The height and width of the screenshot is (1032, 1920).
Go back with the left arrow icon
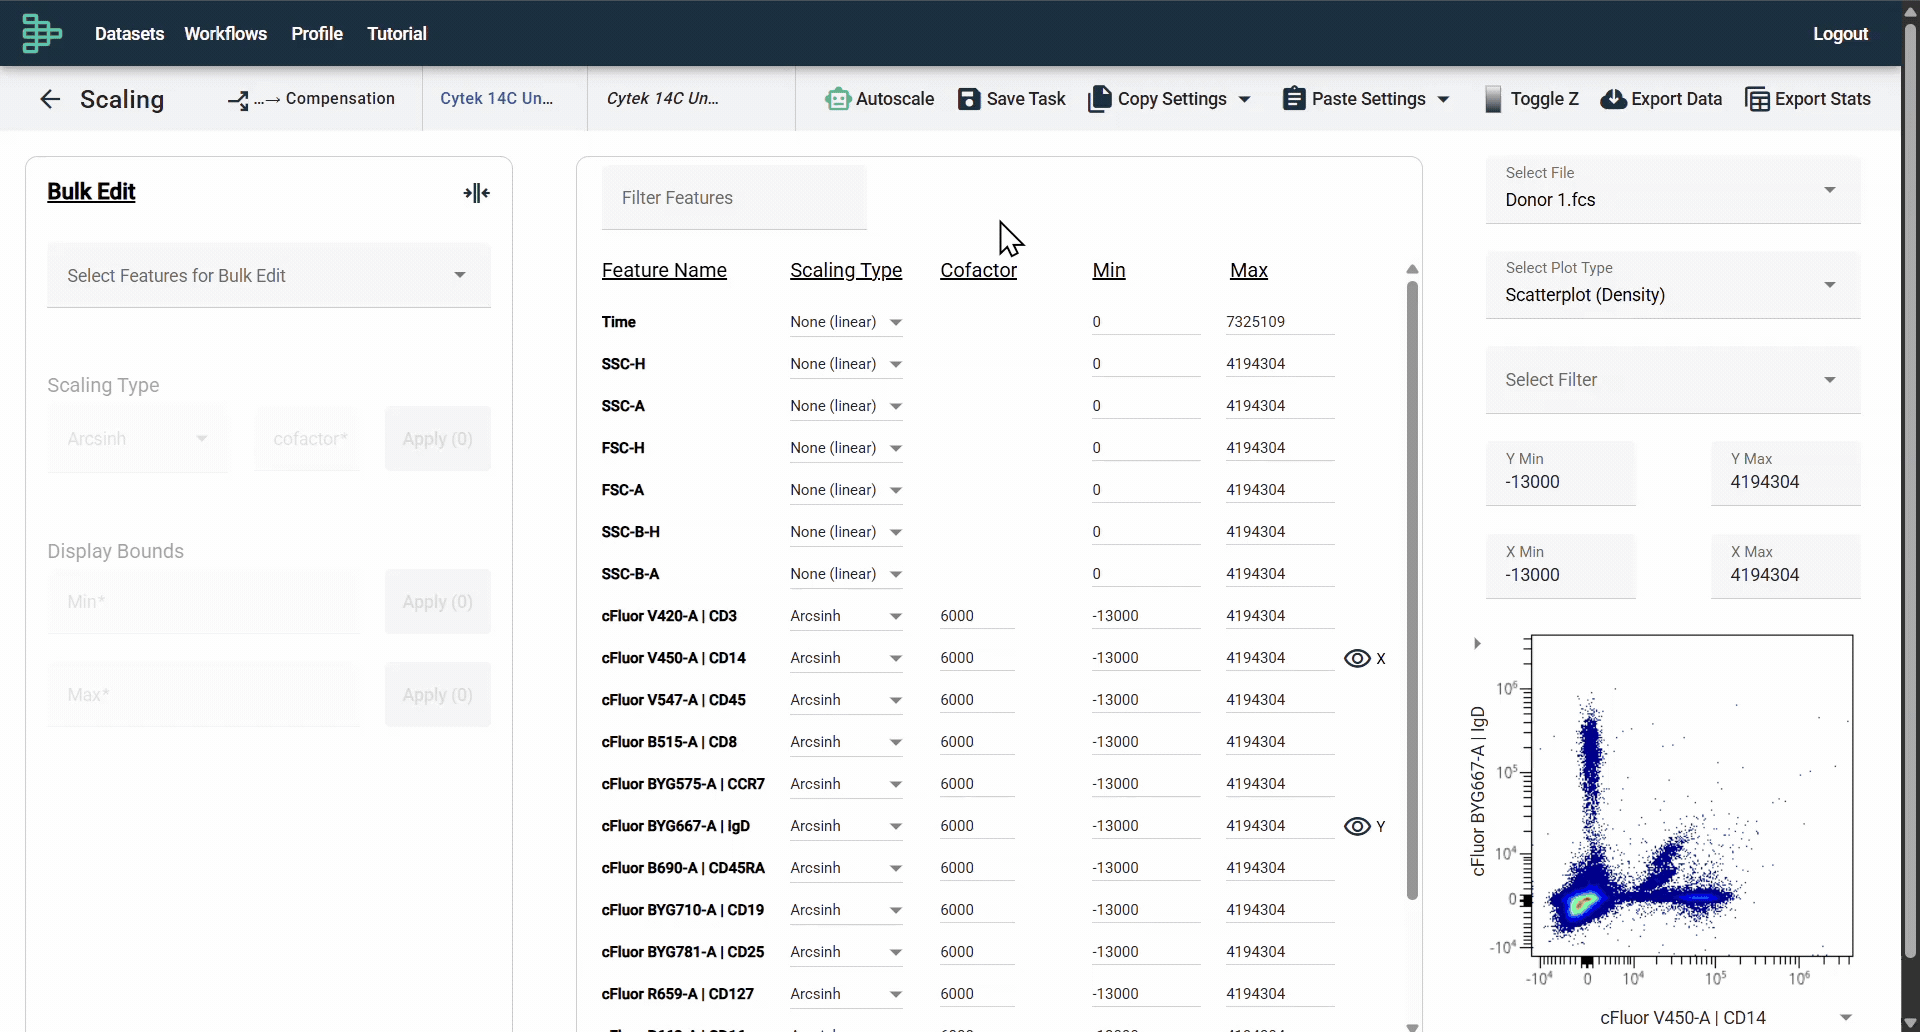(50, 99)
